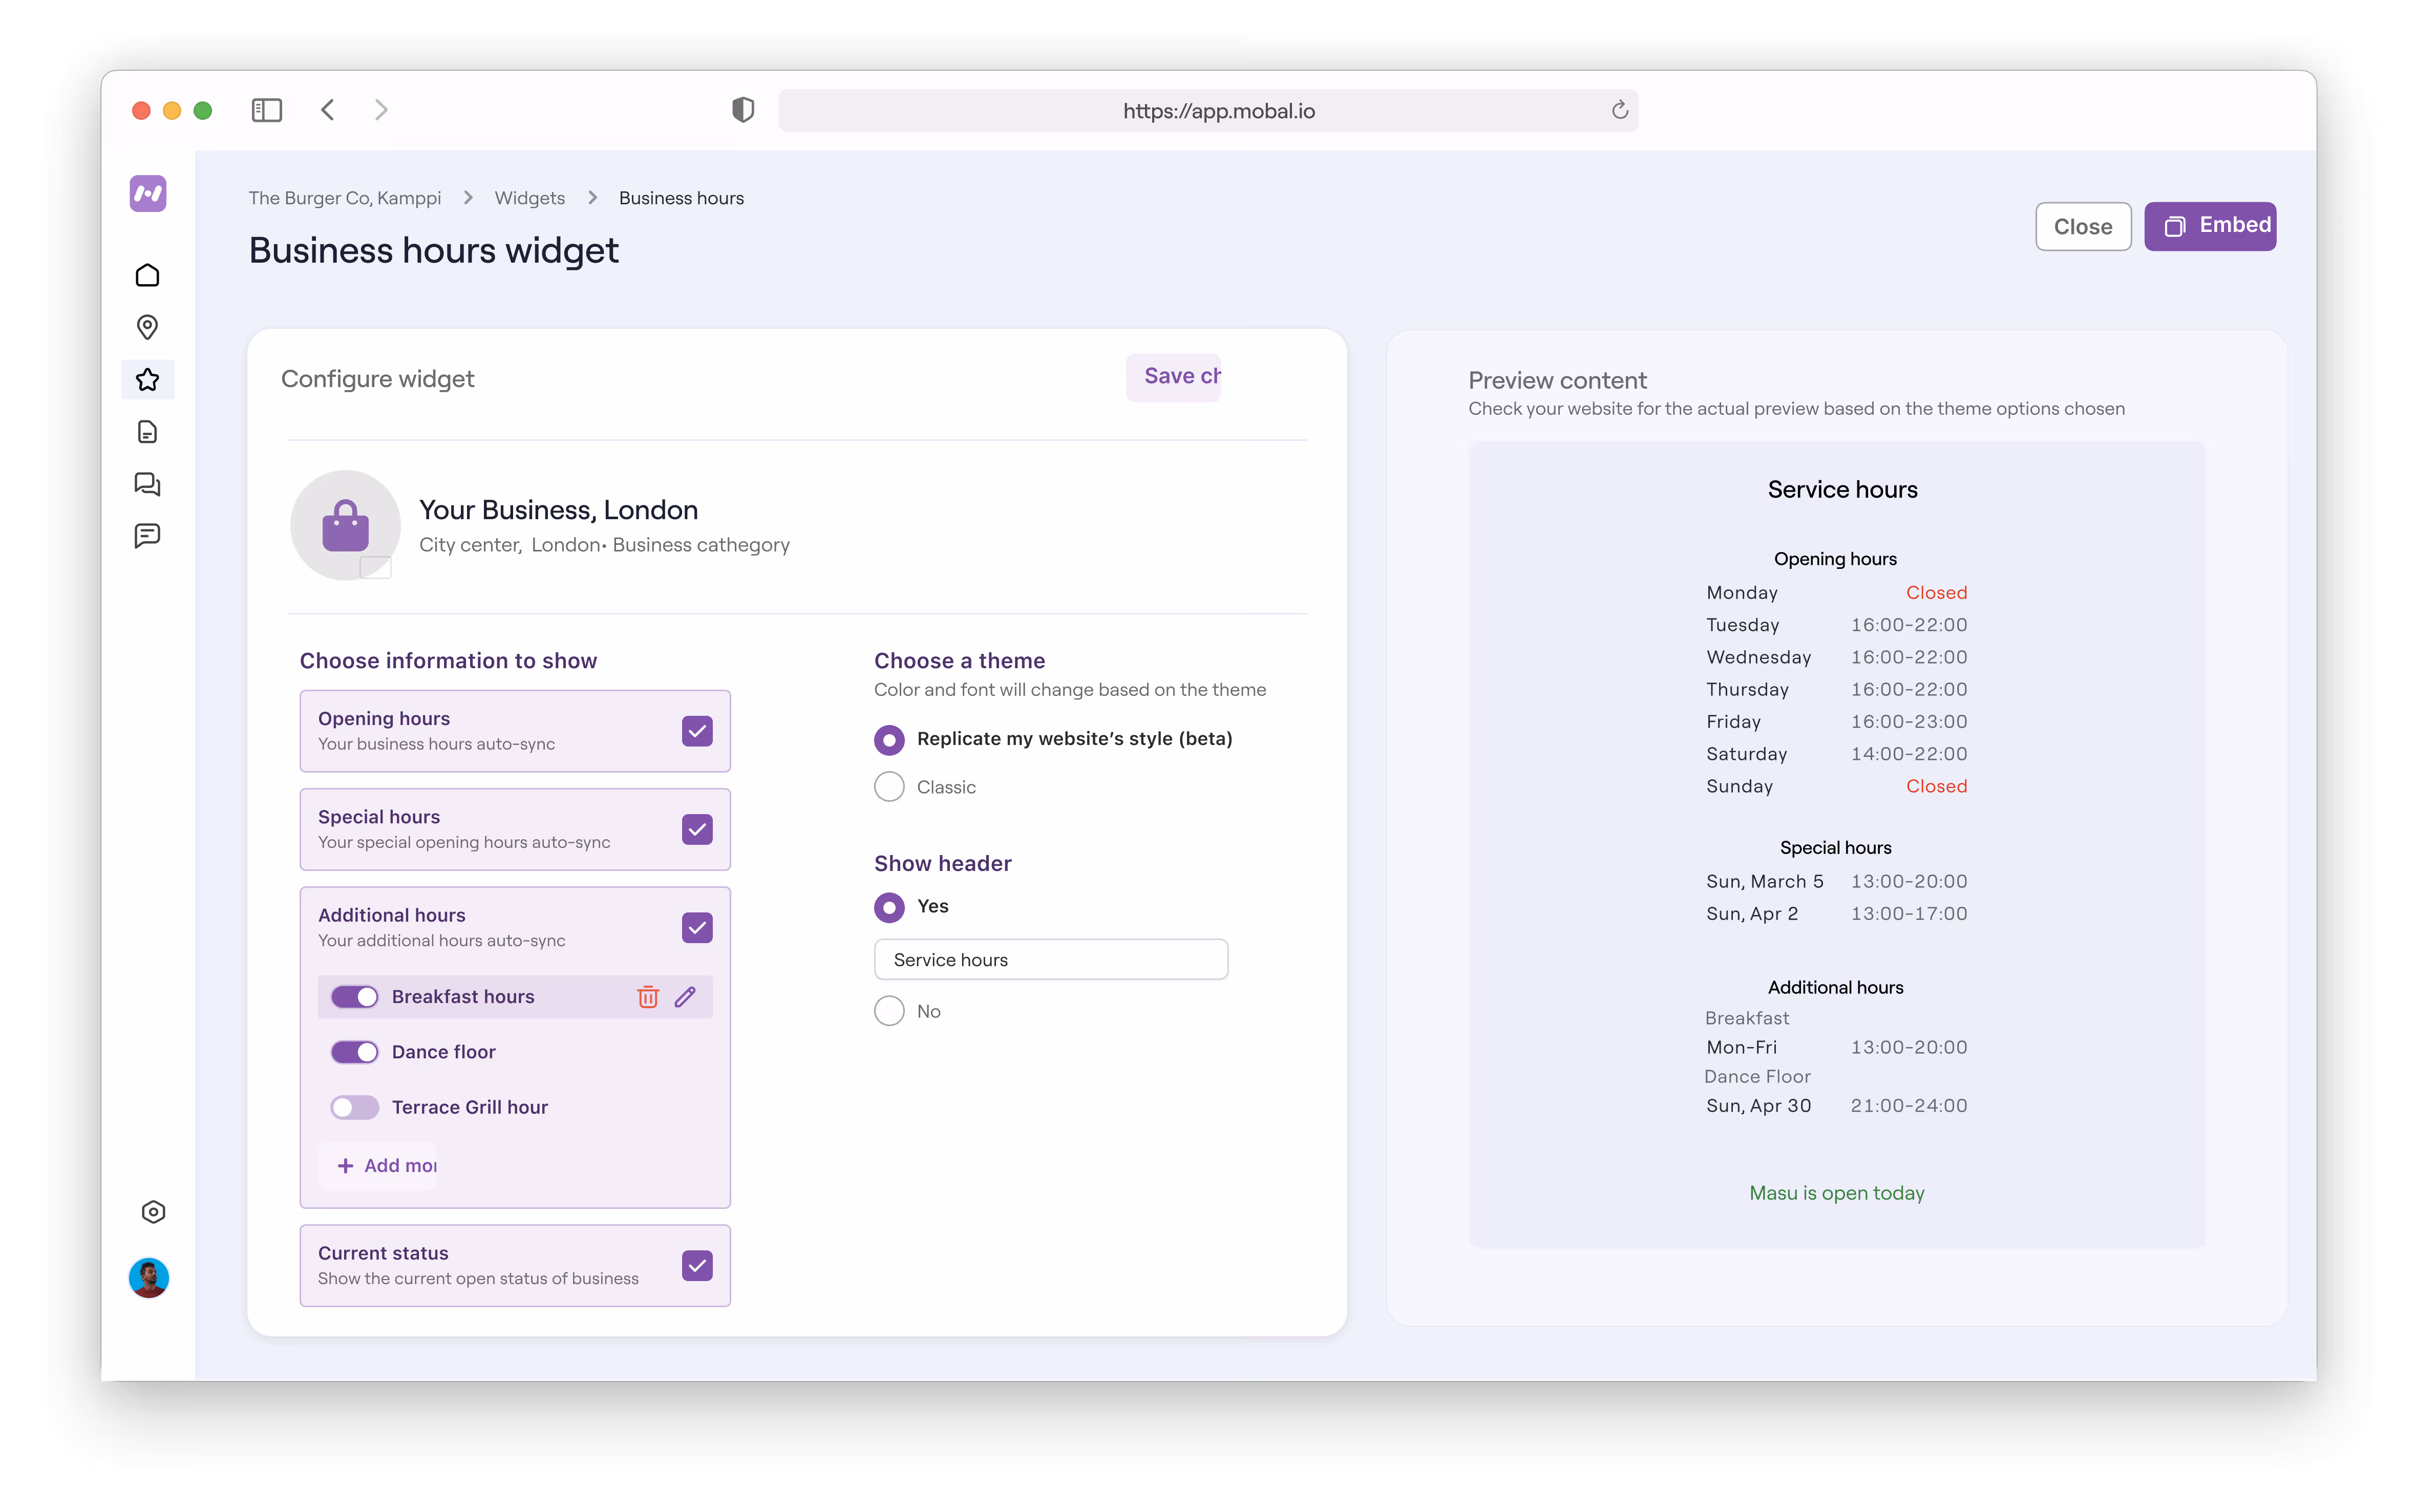The width and height of the screenshot is (2417, 1512).
Task: Click the browser URL address bar
Action: click(1208, 110)
